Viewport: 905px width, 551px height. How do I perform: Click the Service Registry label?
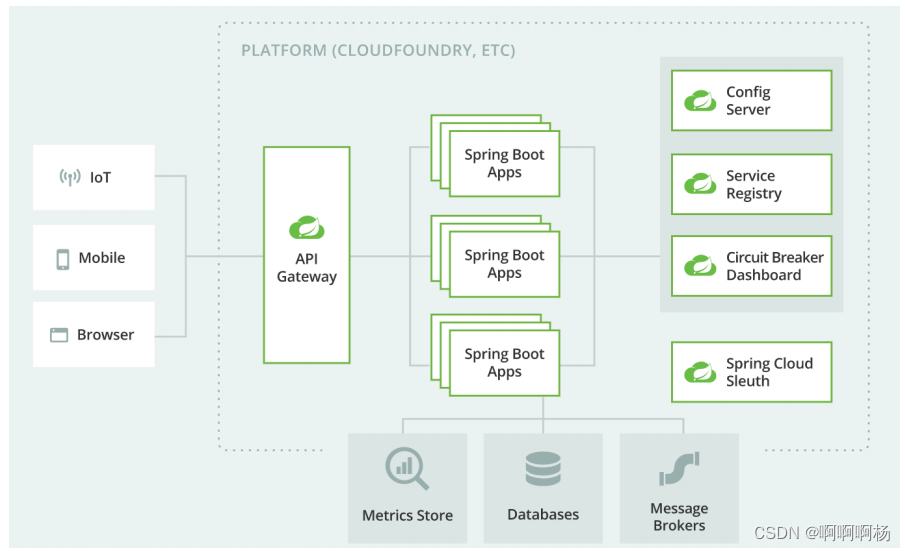[754, 185]
